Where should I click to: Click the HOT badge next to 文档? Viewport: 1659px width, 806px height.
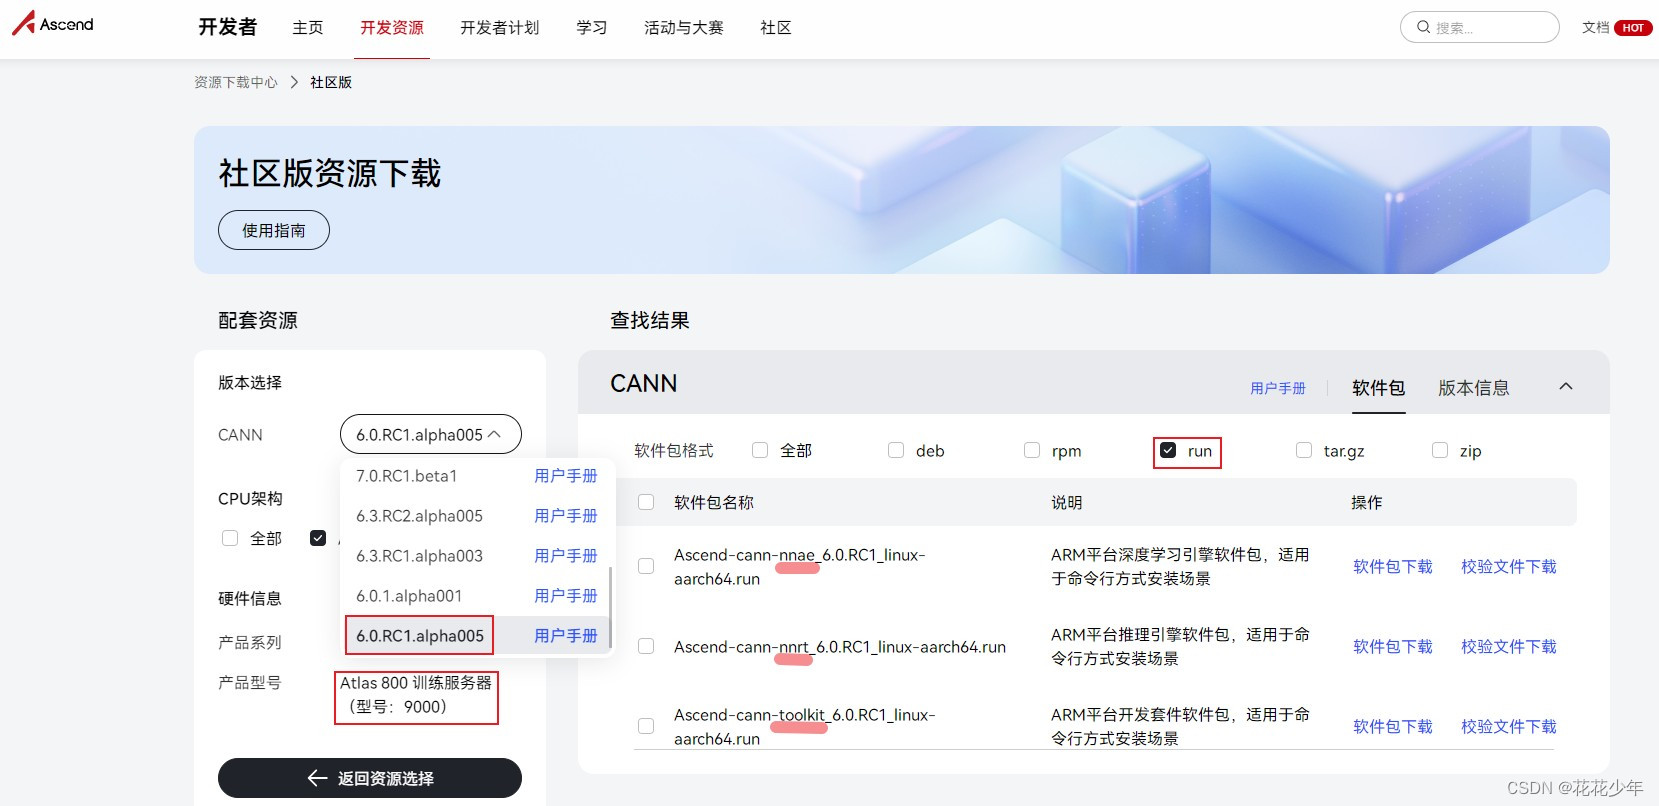pos(1633,28)
